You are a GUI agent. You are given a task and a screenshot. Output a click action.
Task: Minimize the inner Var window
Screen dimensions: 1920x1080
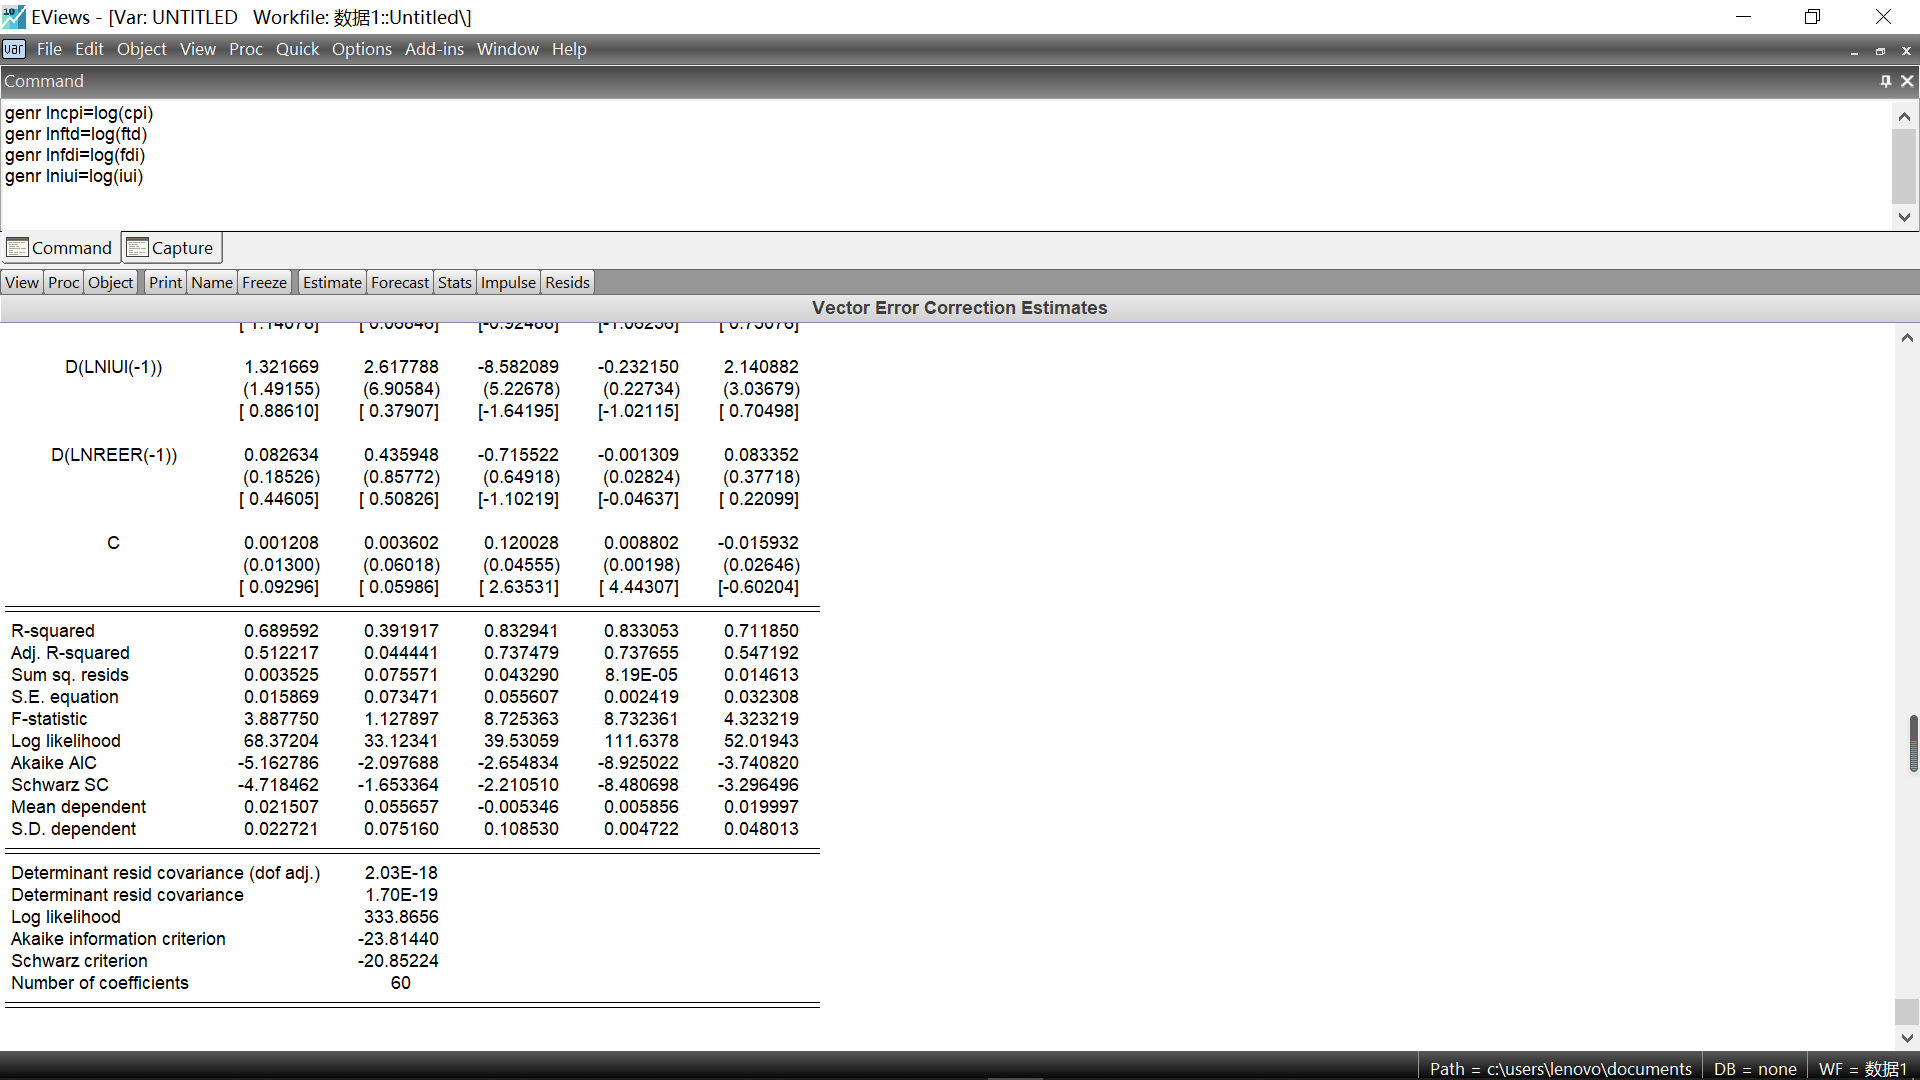[x=1854, y=51]
